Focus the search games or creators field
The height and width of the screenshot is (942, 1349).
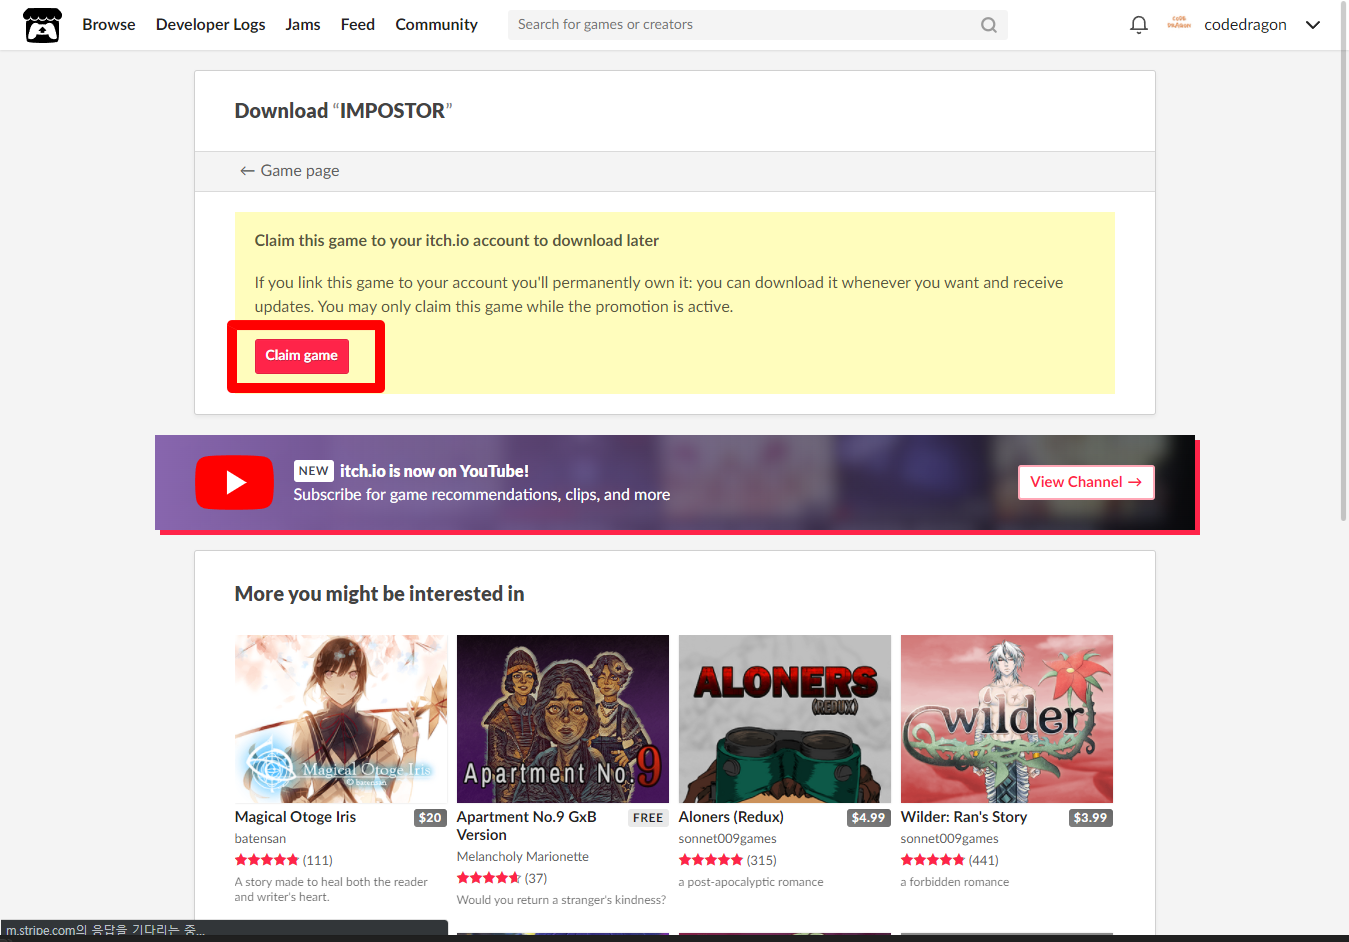758,25
